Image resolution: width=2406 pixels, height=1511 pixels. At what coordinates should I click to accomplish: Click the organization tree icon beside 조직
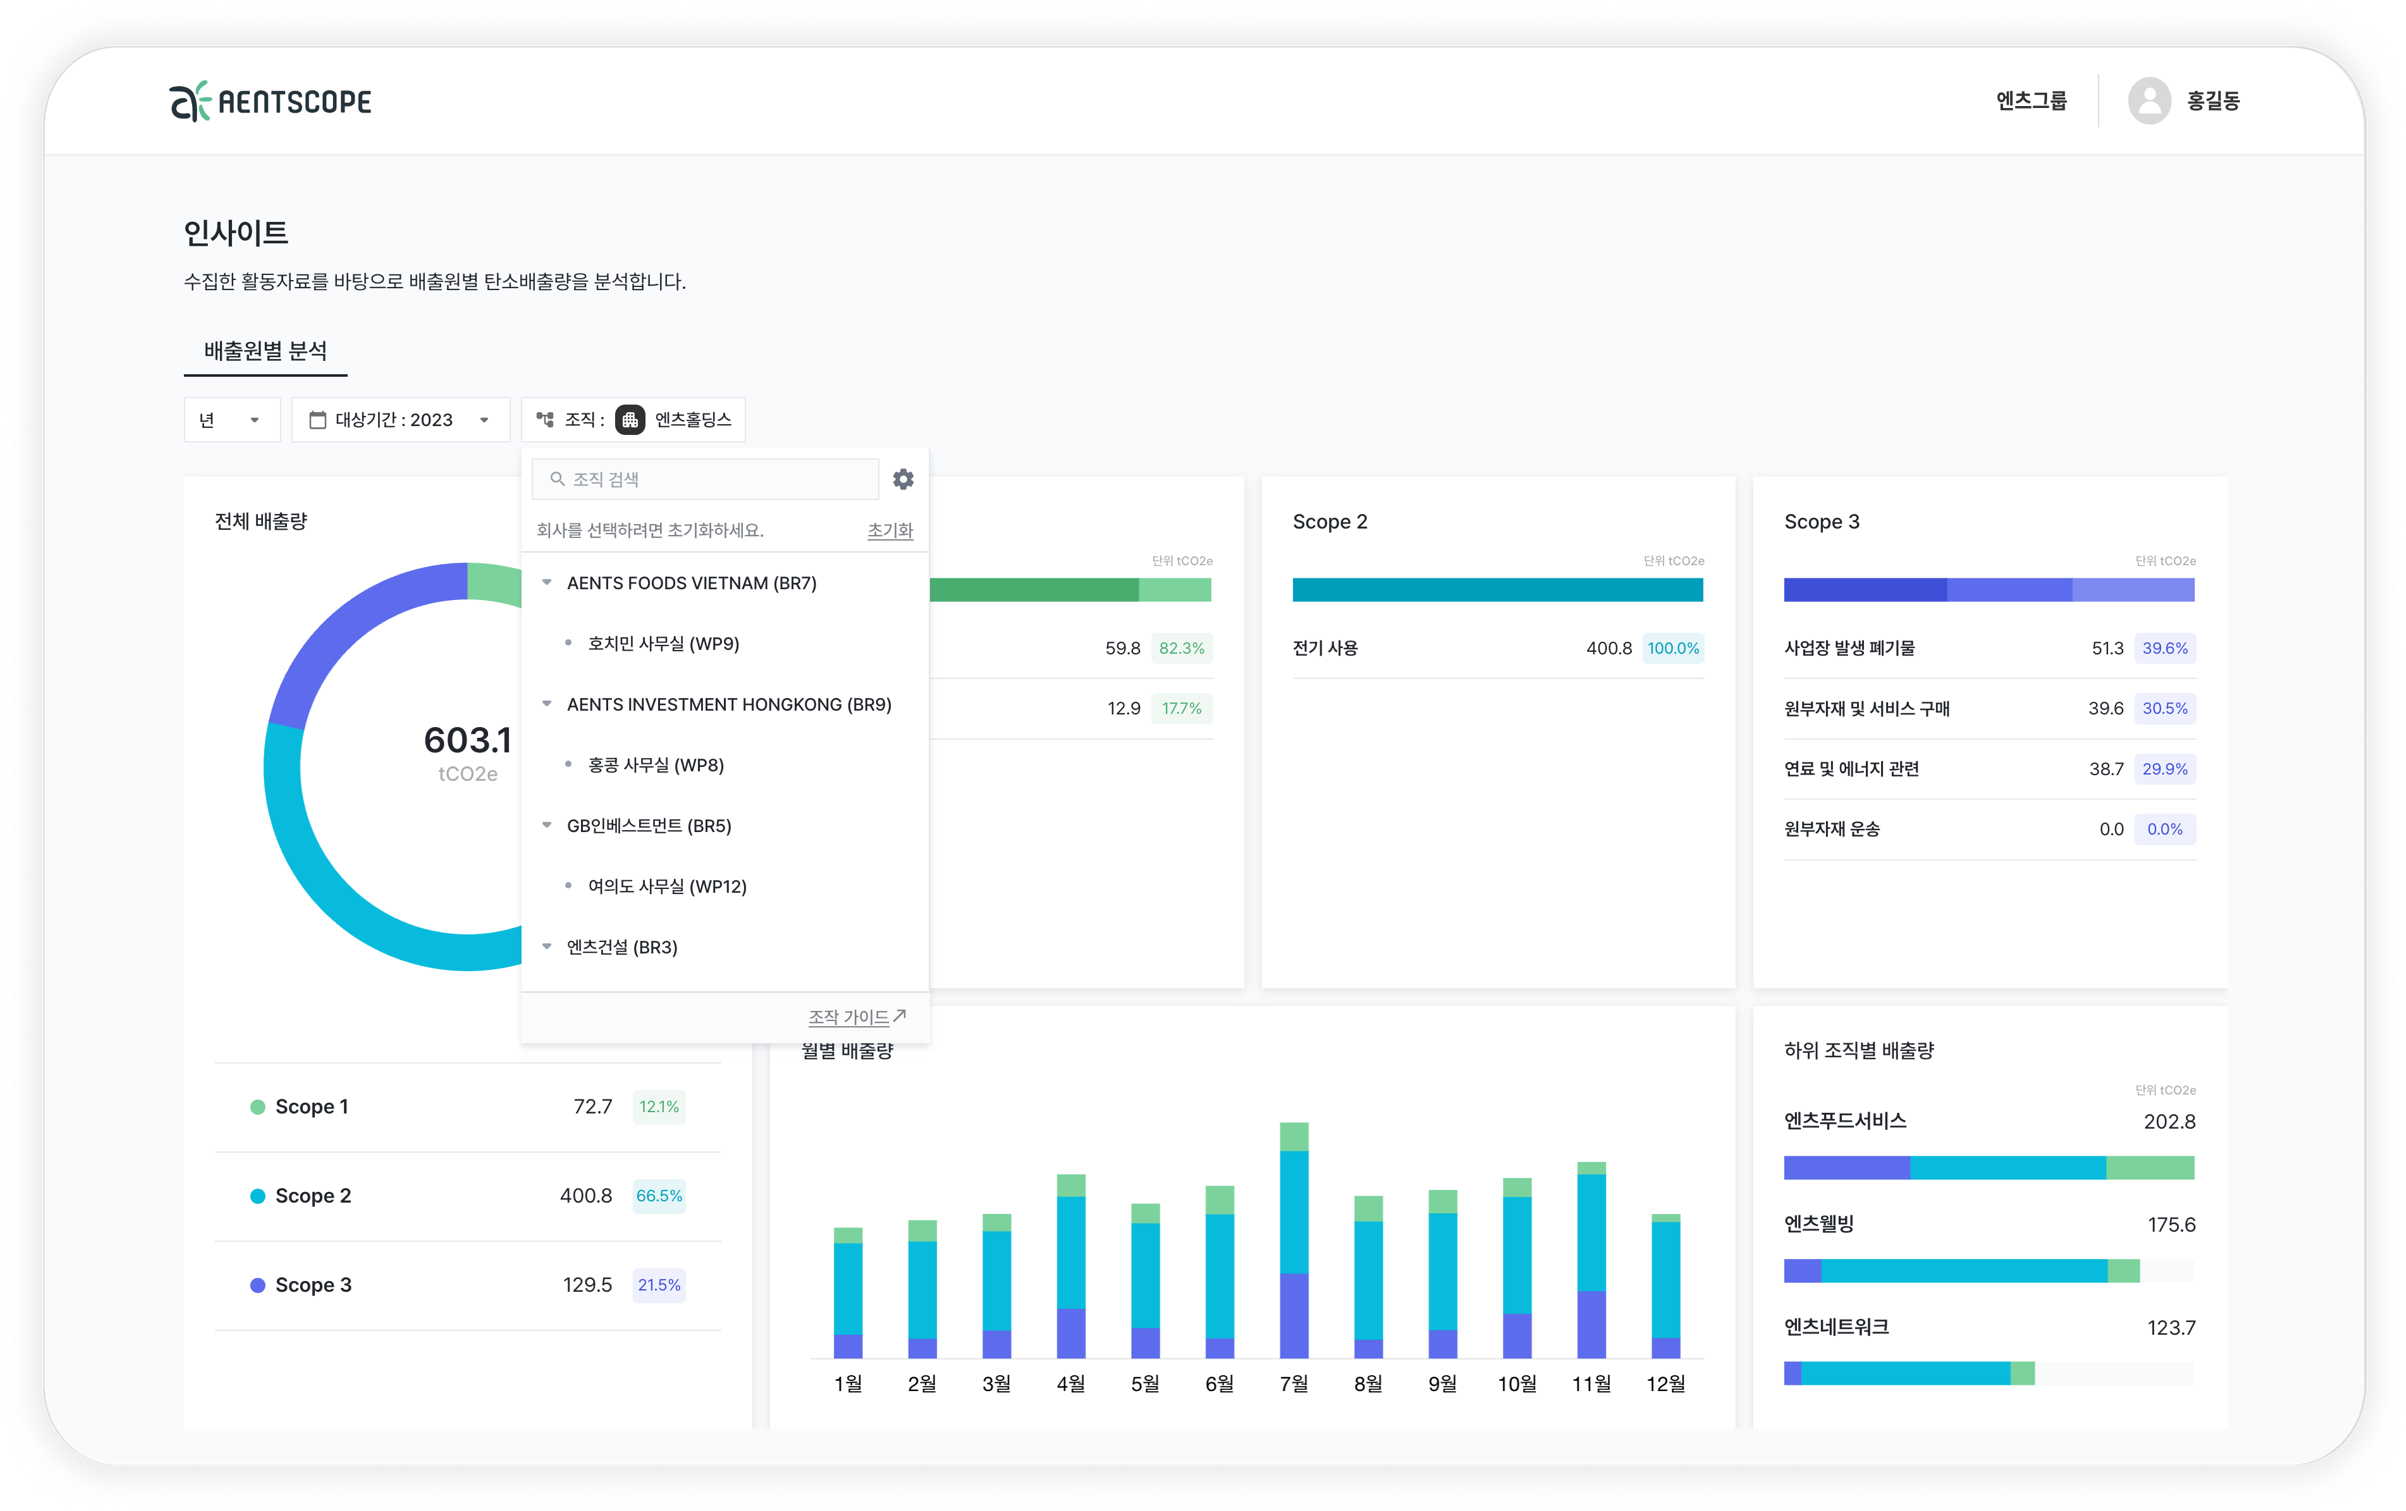[x=545, y=420]
